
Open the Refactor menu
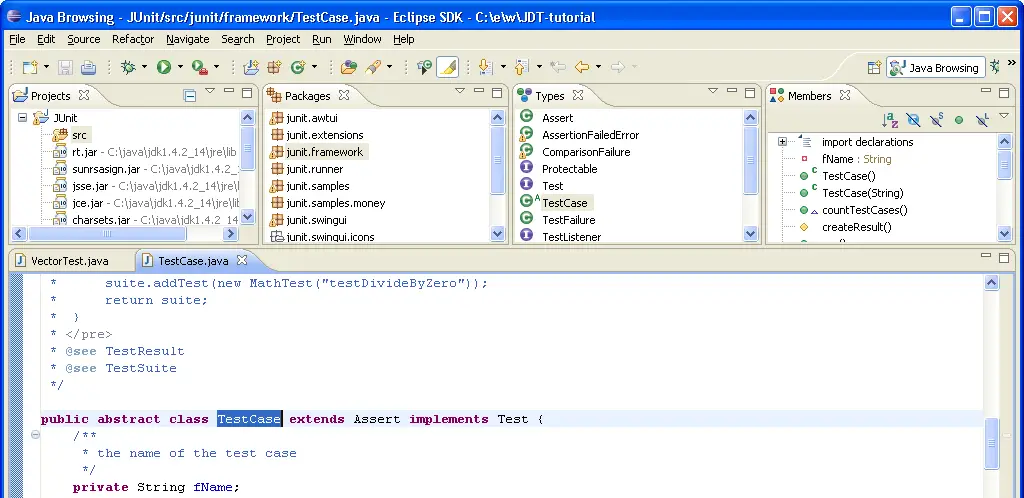[133, 39]
